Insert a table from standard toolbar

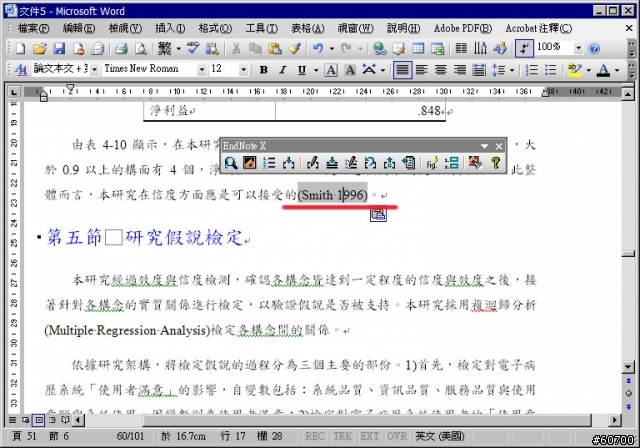click(x=418, y=49)
